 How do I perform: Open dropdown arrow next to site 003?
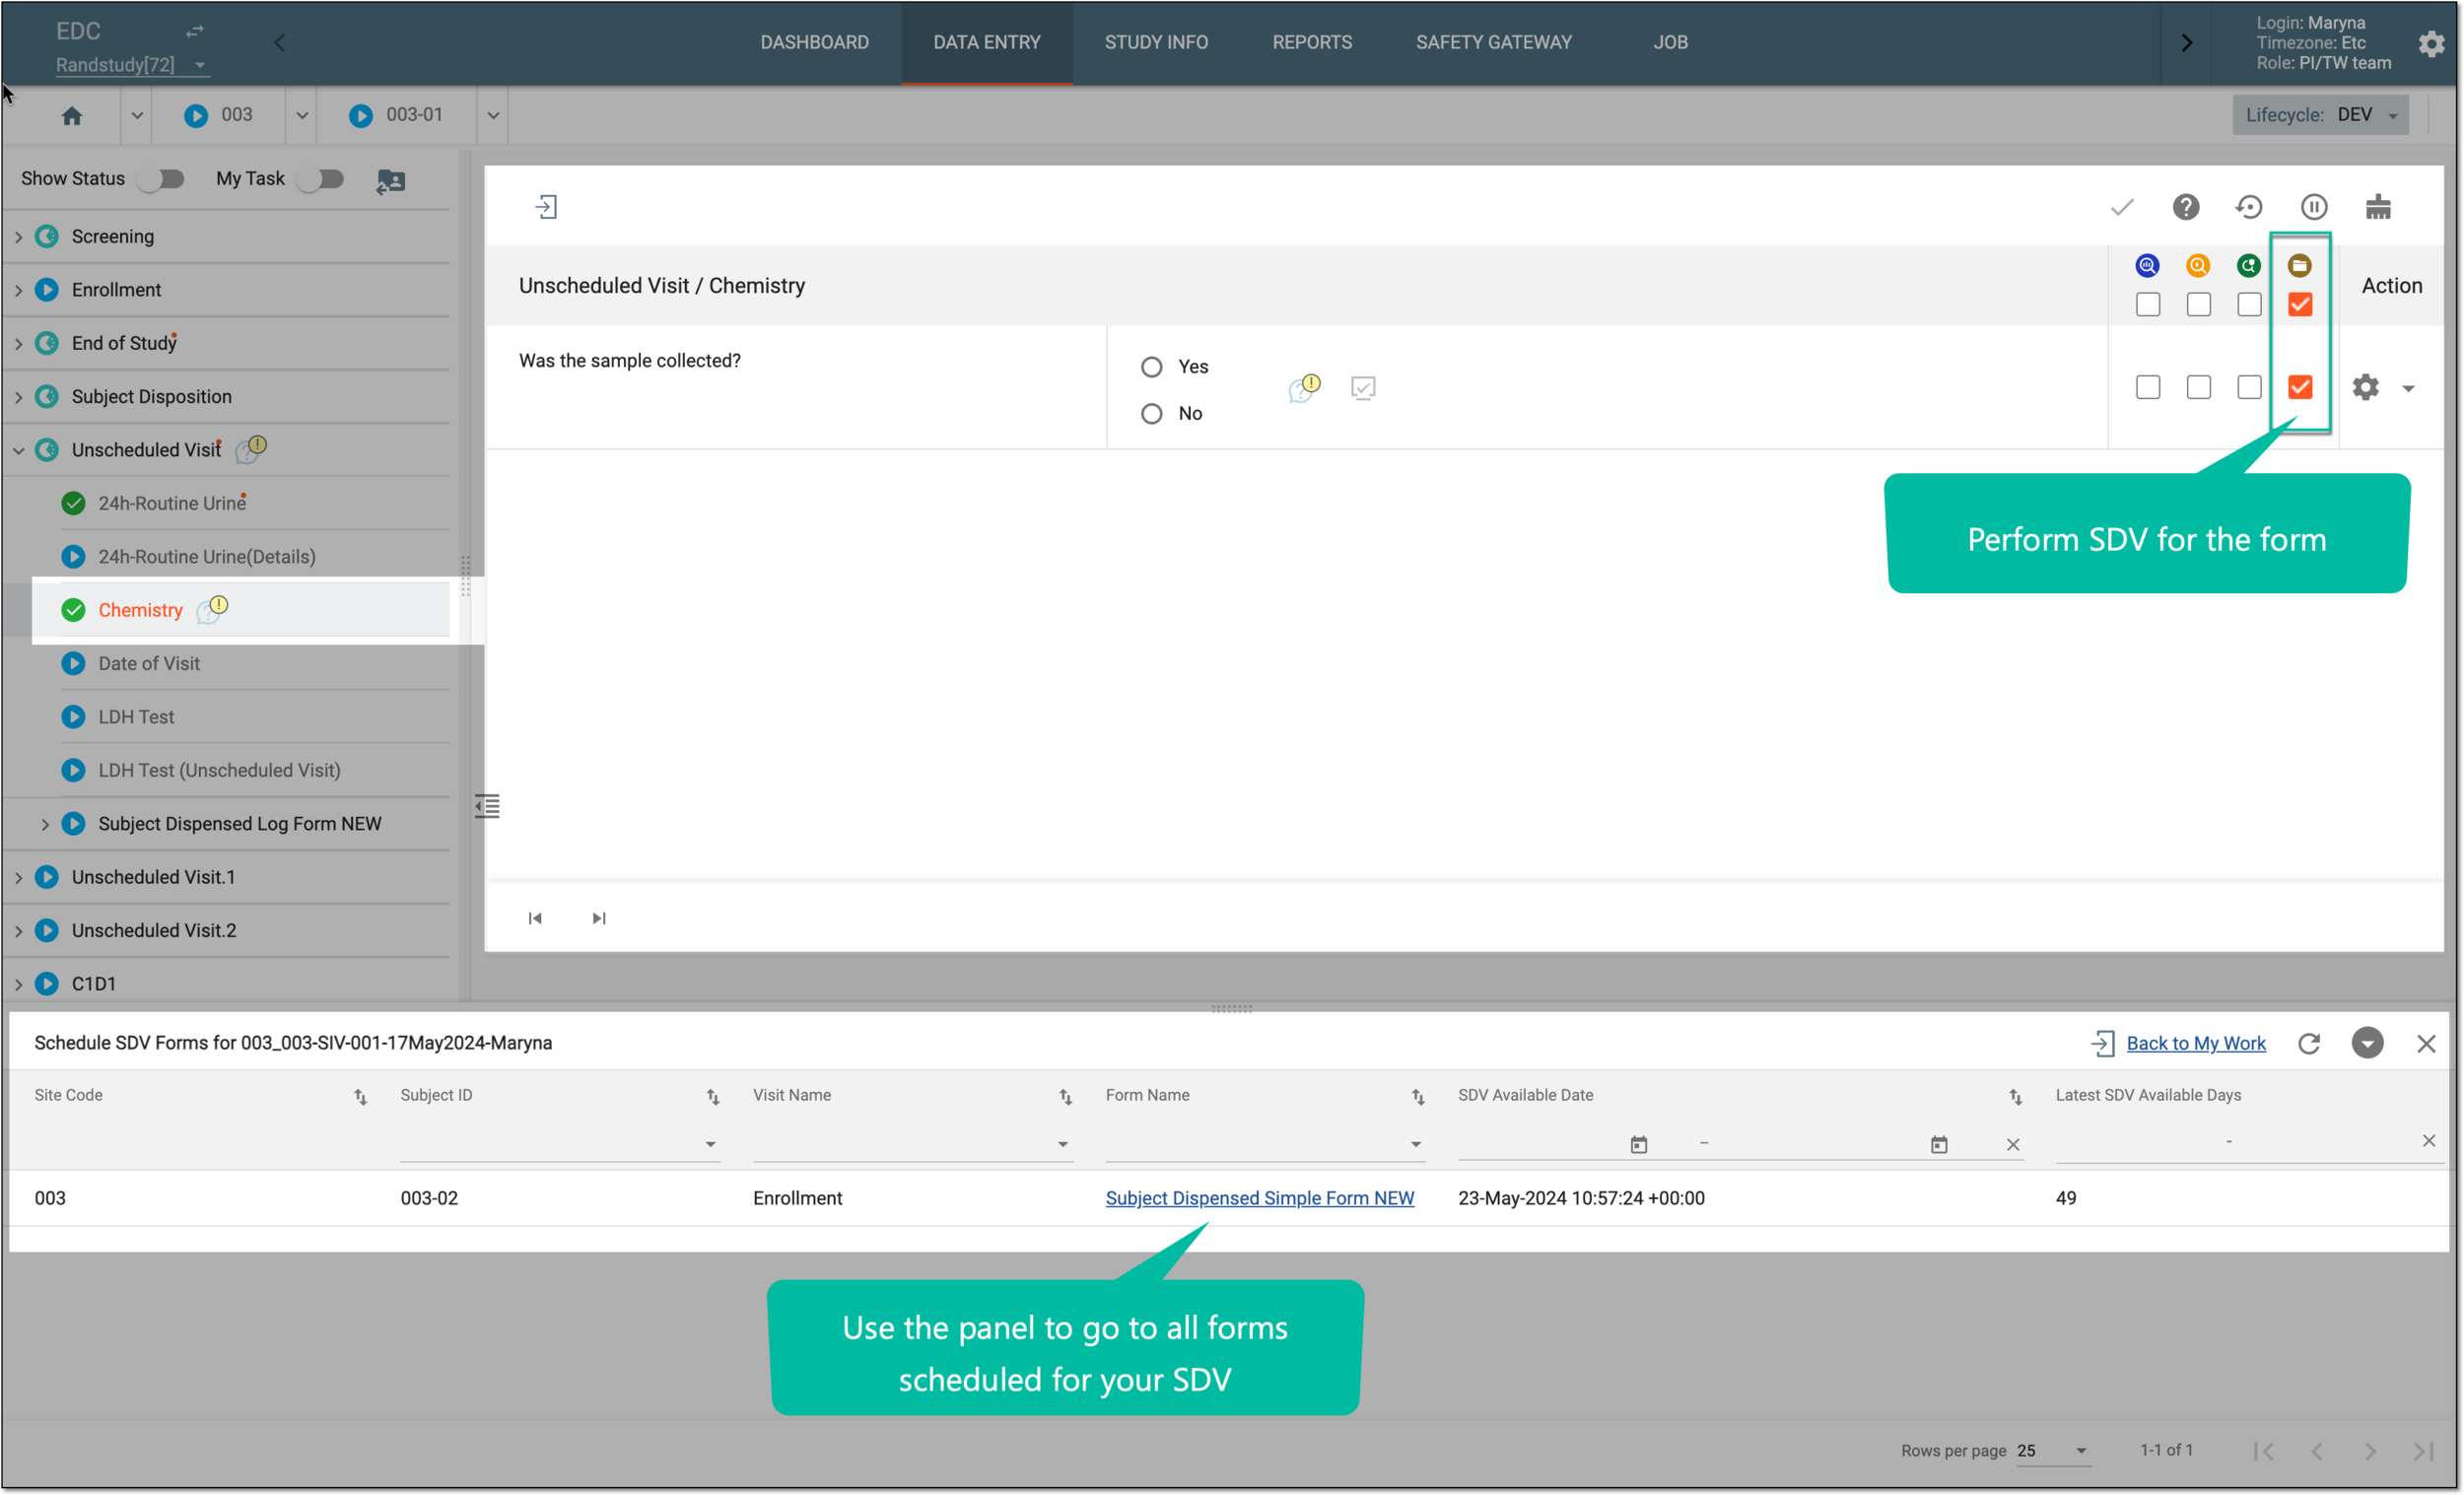pyautogui.click(x=302, y=116)
